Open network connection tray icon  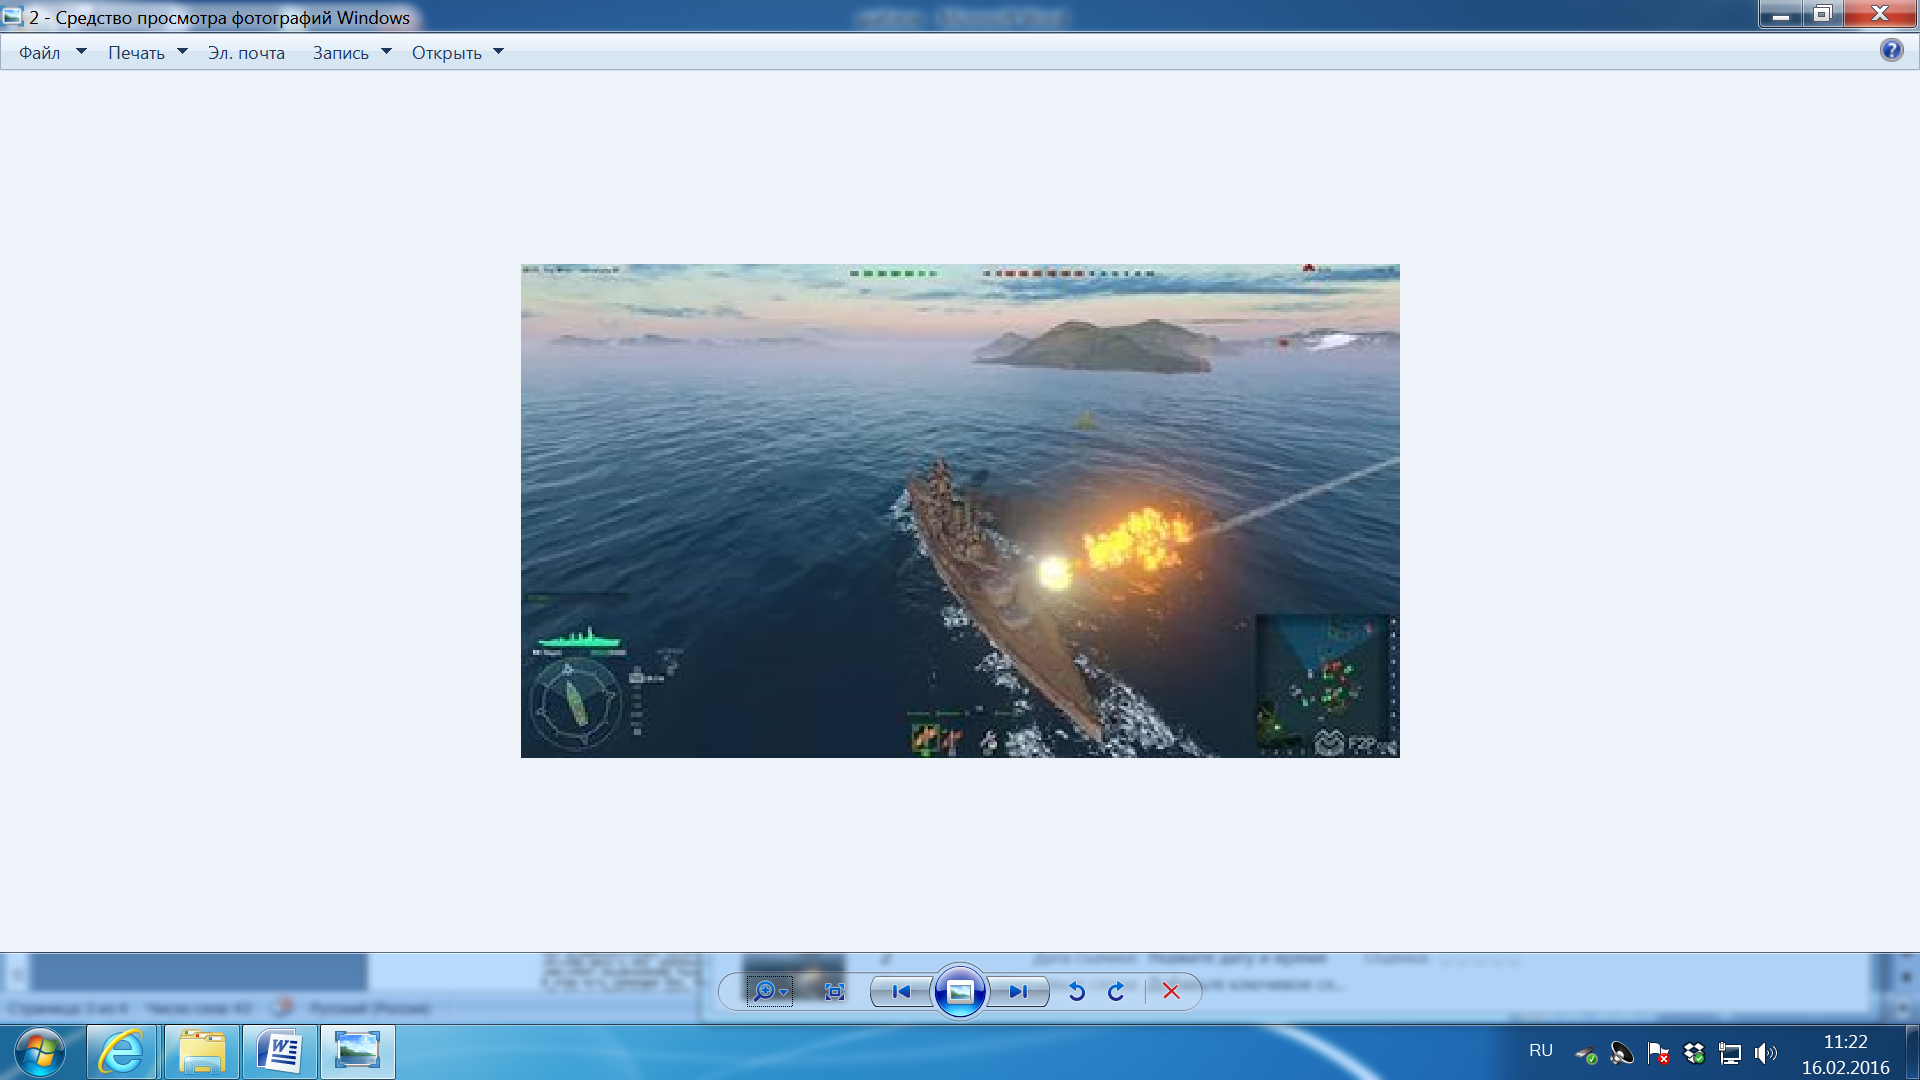(1730, 1053)
